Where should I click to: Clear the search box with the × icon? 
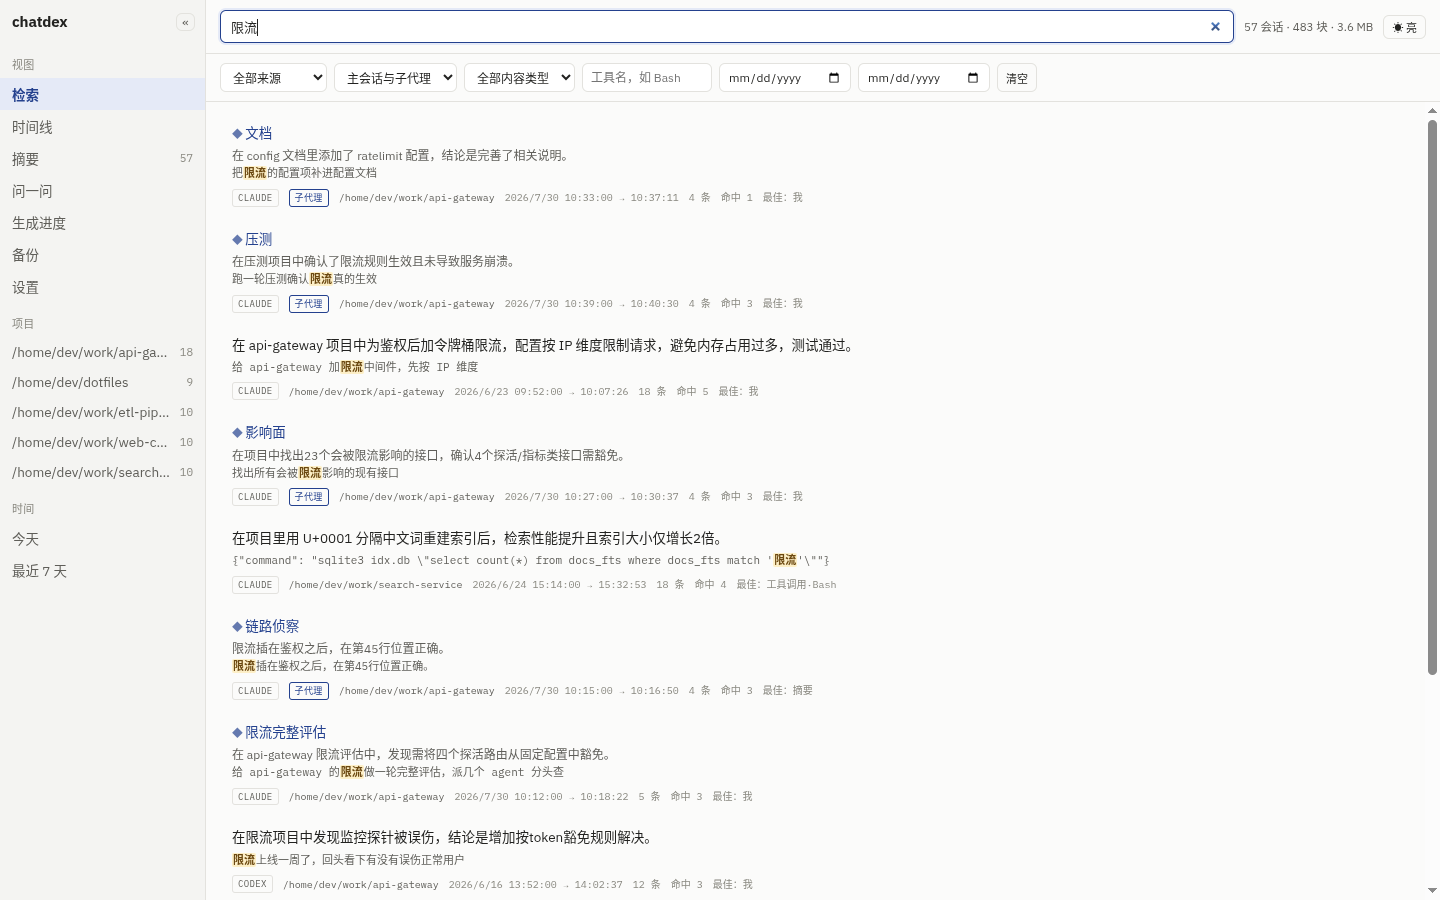pyautogui.click(x=1215, y=27)
